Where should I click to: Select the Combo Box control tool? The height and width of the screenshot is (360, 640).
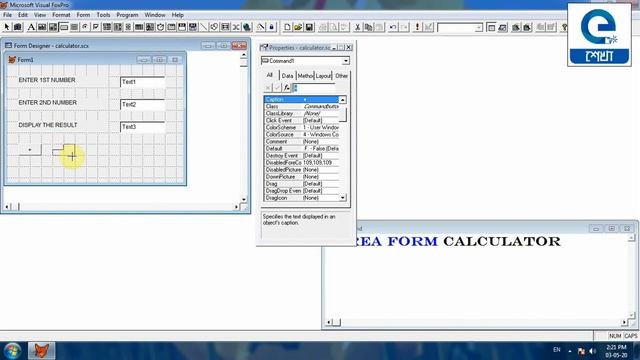107,27
